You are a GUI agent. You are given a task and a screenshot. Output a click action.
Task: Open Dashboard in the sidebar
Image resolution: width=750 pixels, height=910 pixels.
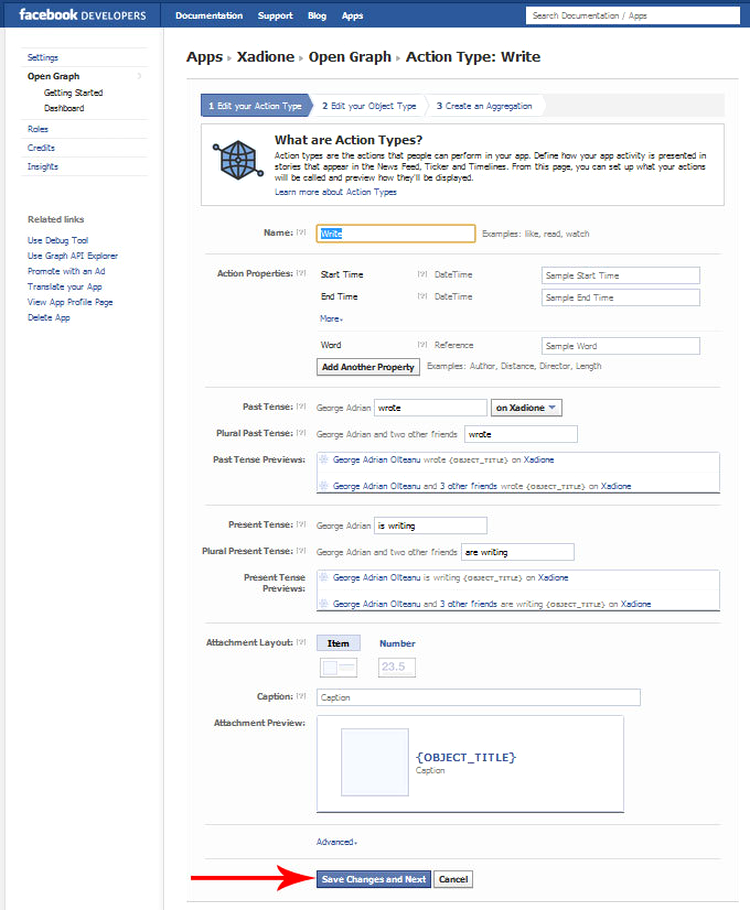point(64,108)
